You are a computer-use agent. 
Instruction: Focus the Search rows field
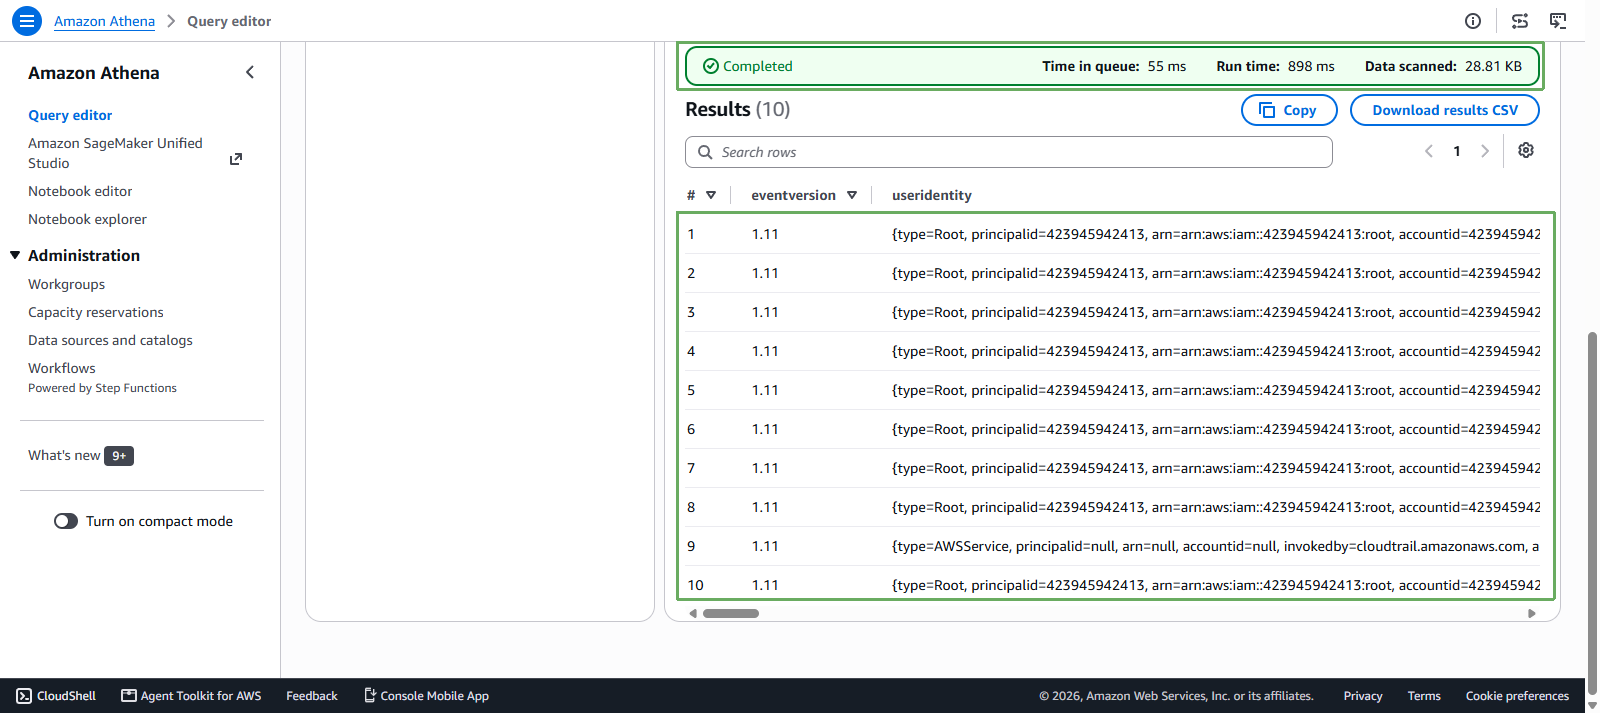(x=1009, y=152)
